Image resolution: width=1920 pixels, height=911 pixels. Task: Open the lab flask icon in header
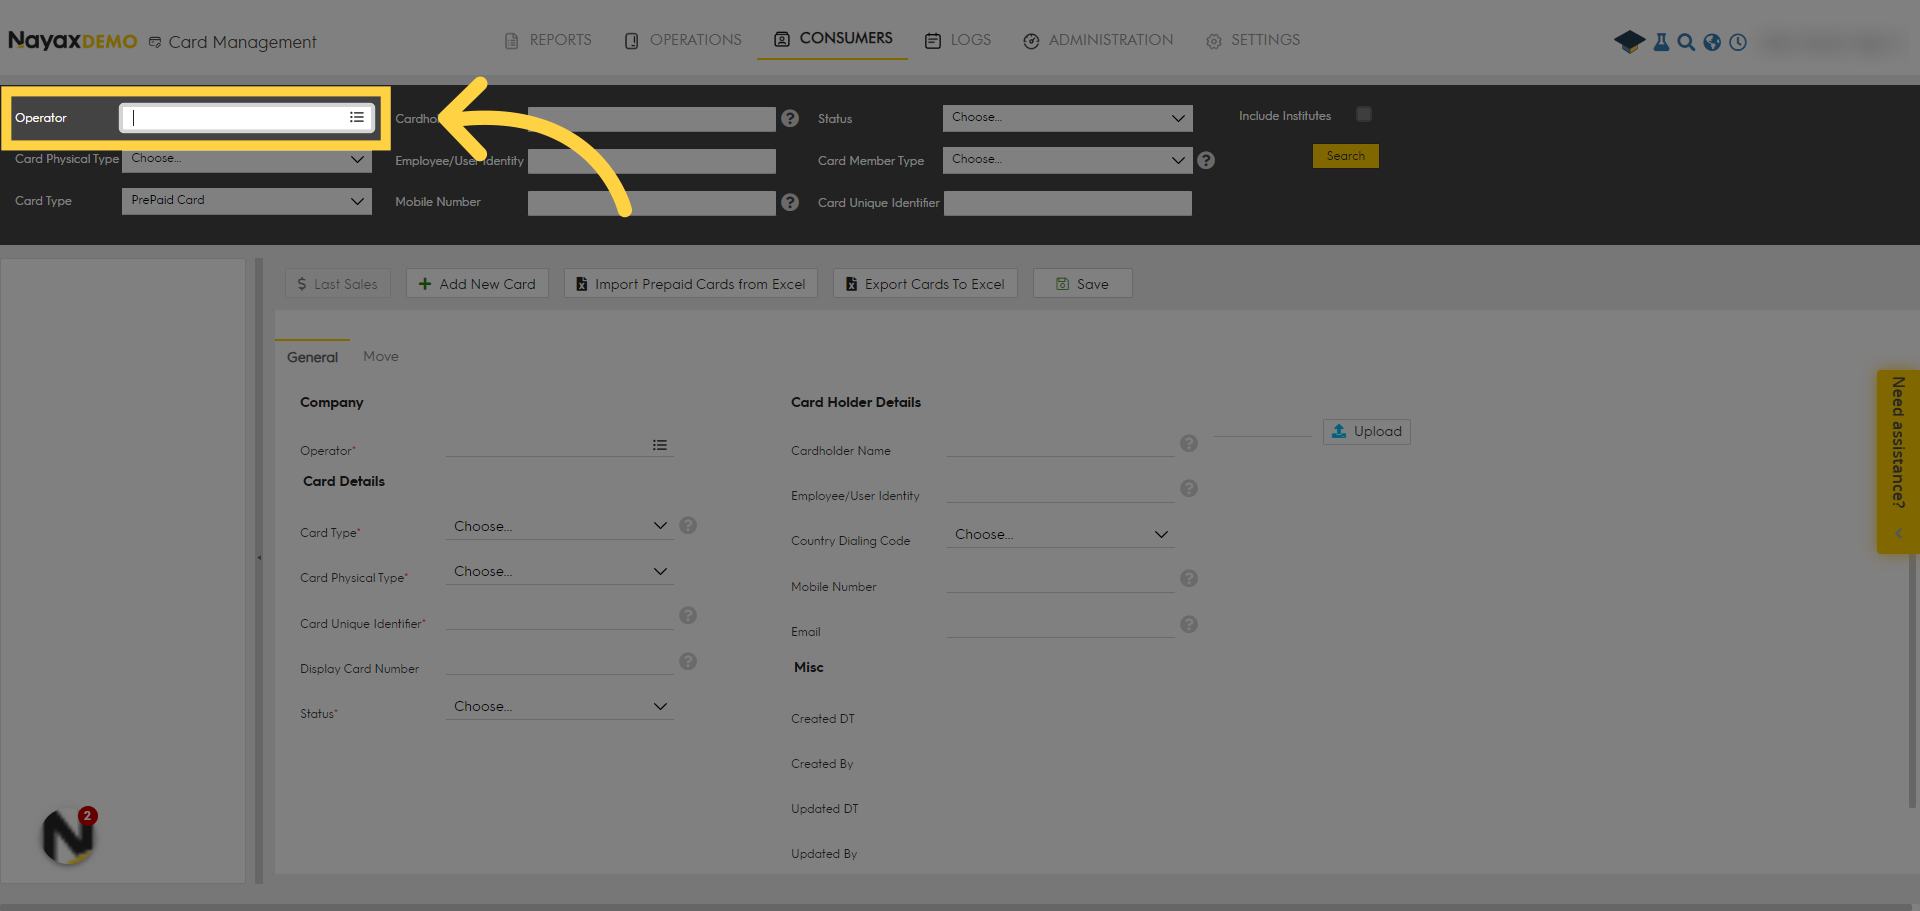coord(1661,42)
